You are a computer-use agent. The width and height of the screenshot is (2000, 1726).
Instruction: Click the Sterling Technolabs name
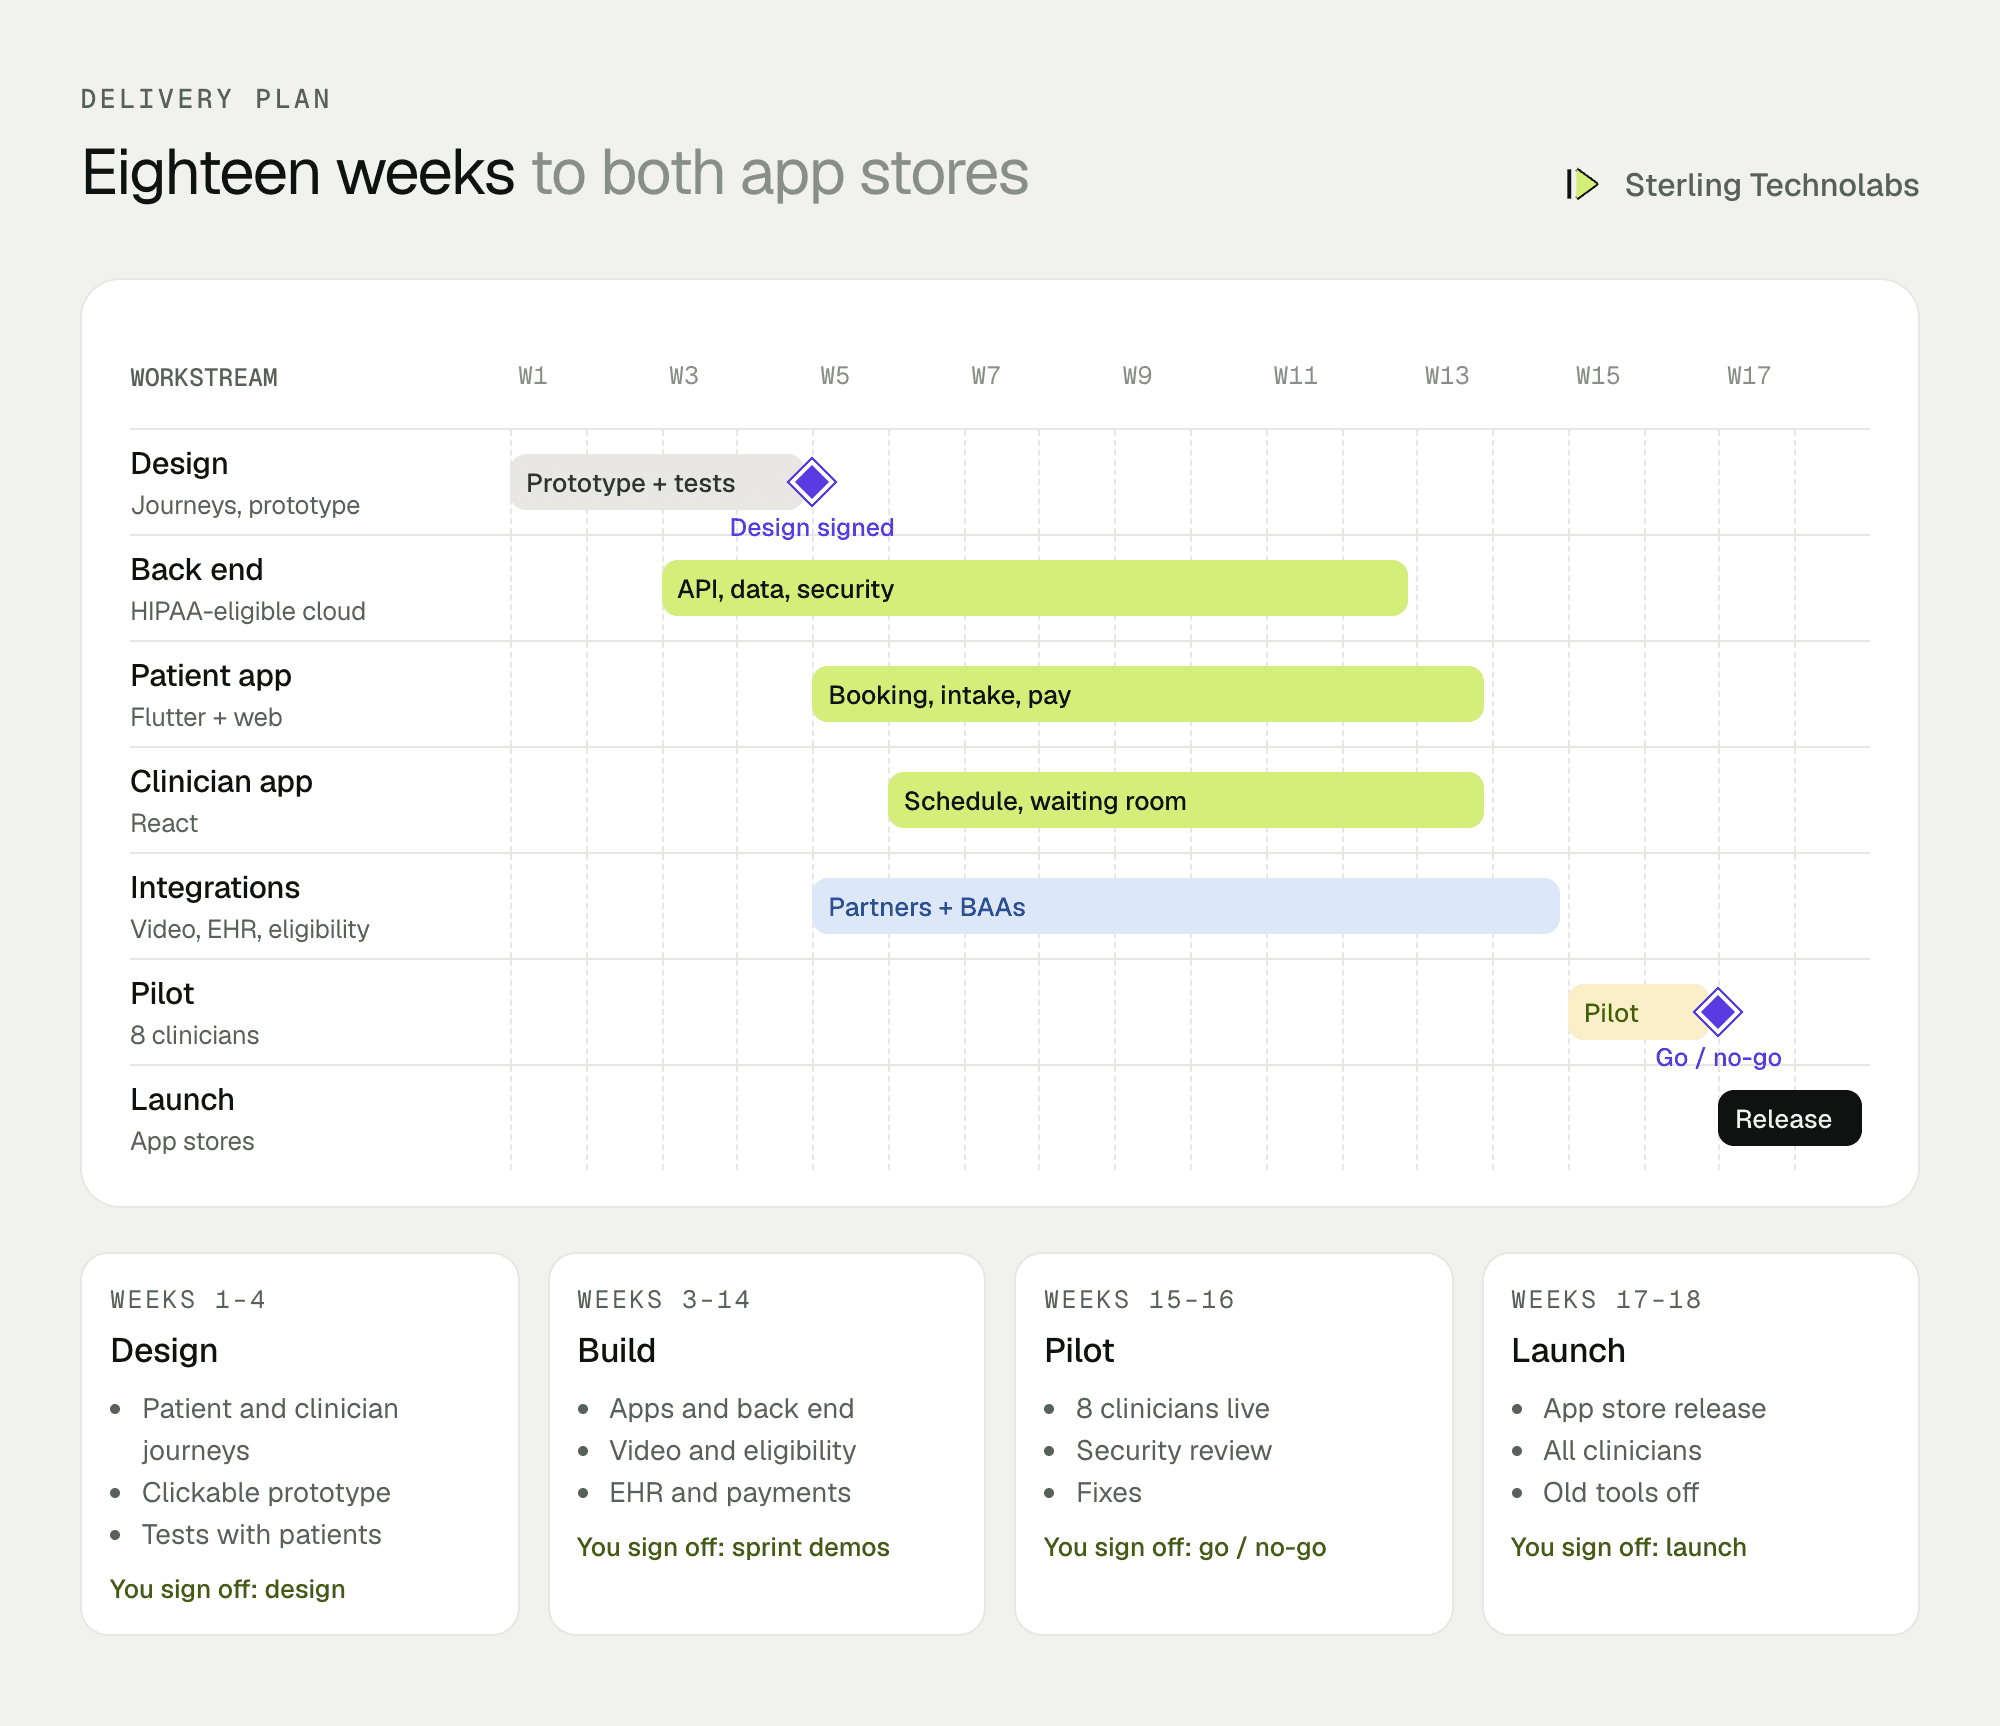tap(1771, 185)
